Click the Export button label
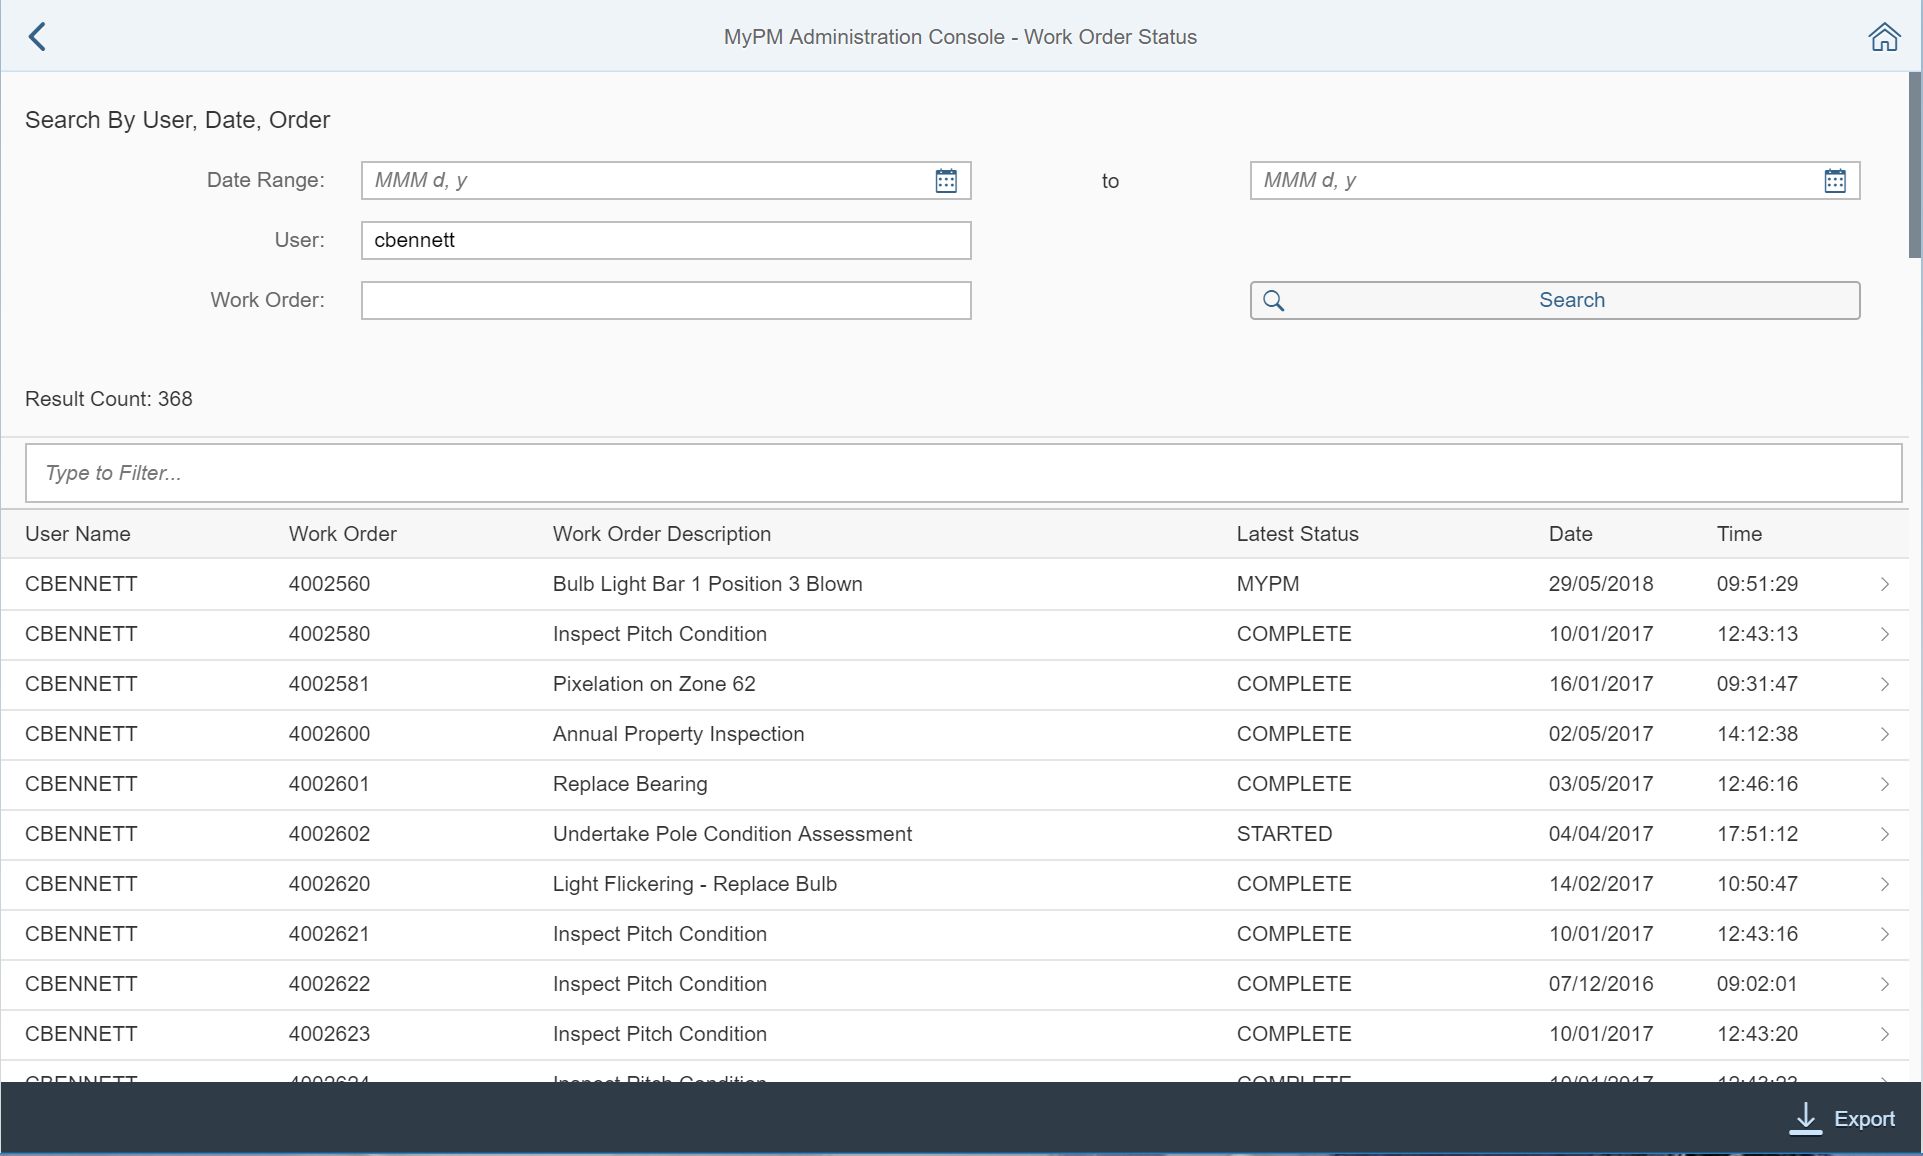1923x1156 pixels. pyautogui.click(x=1864, y=1119)
